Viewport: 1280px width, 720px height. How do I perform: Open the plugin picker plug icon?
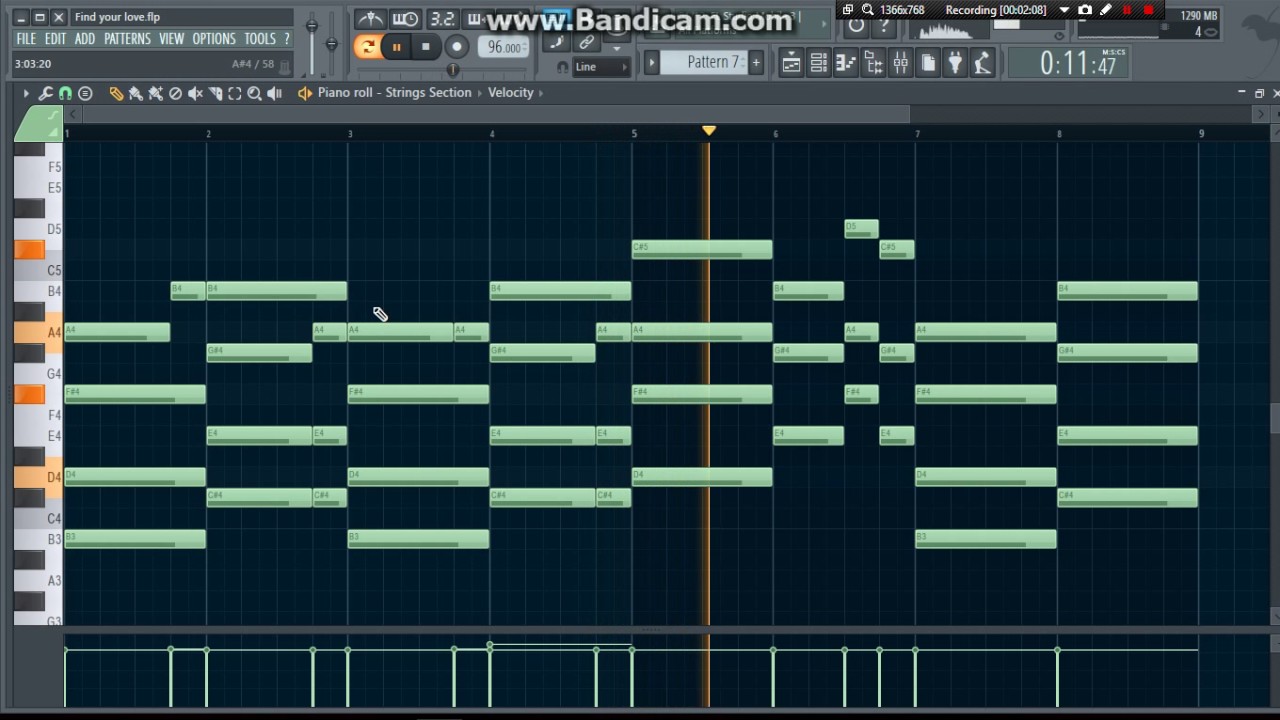[955, 64]
